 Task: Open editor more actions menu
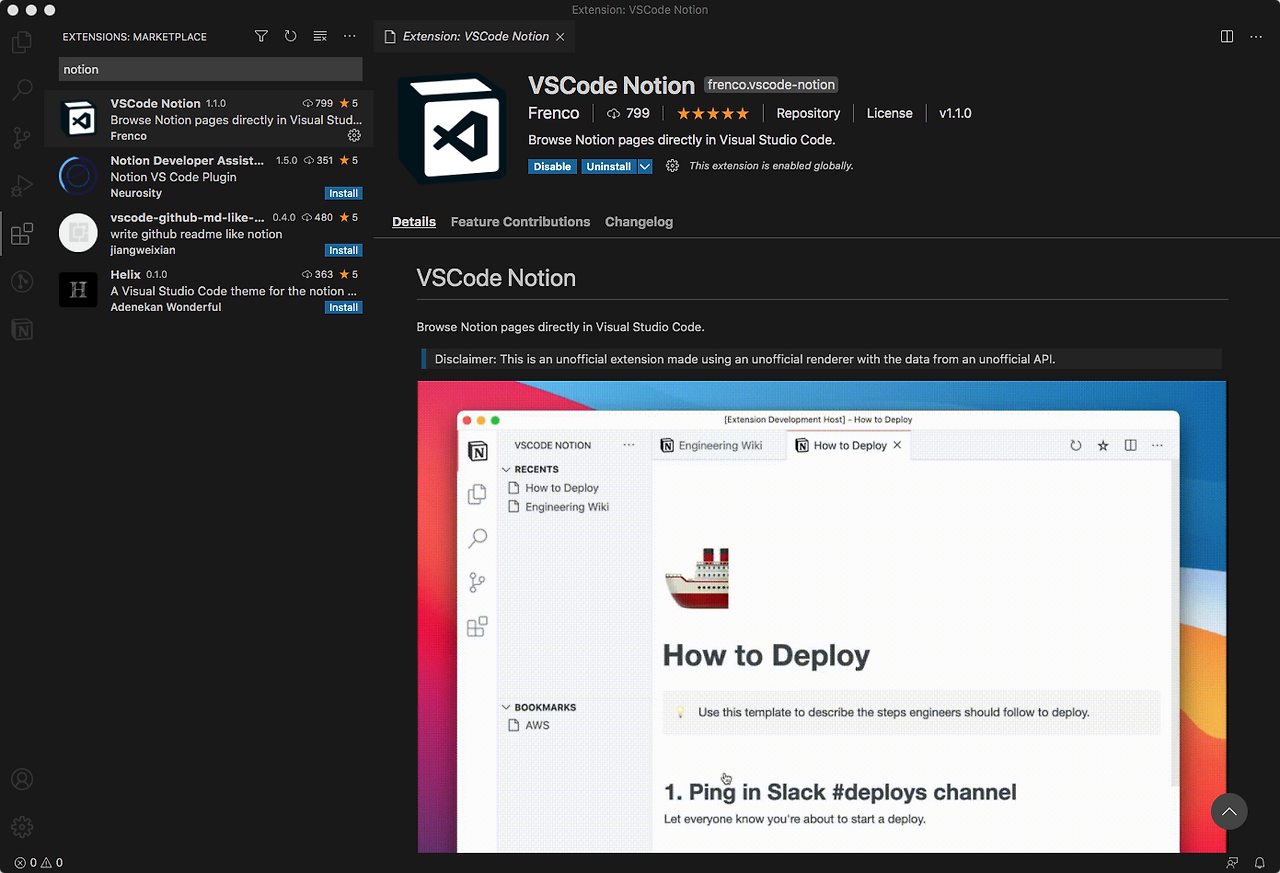pos(1256,36)
